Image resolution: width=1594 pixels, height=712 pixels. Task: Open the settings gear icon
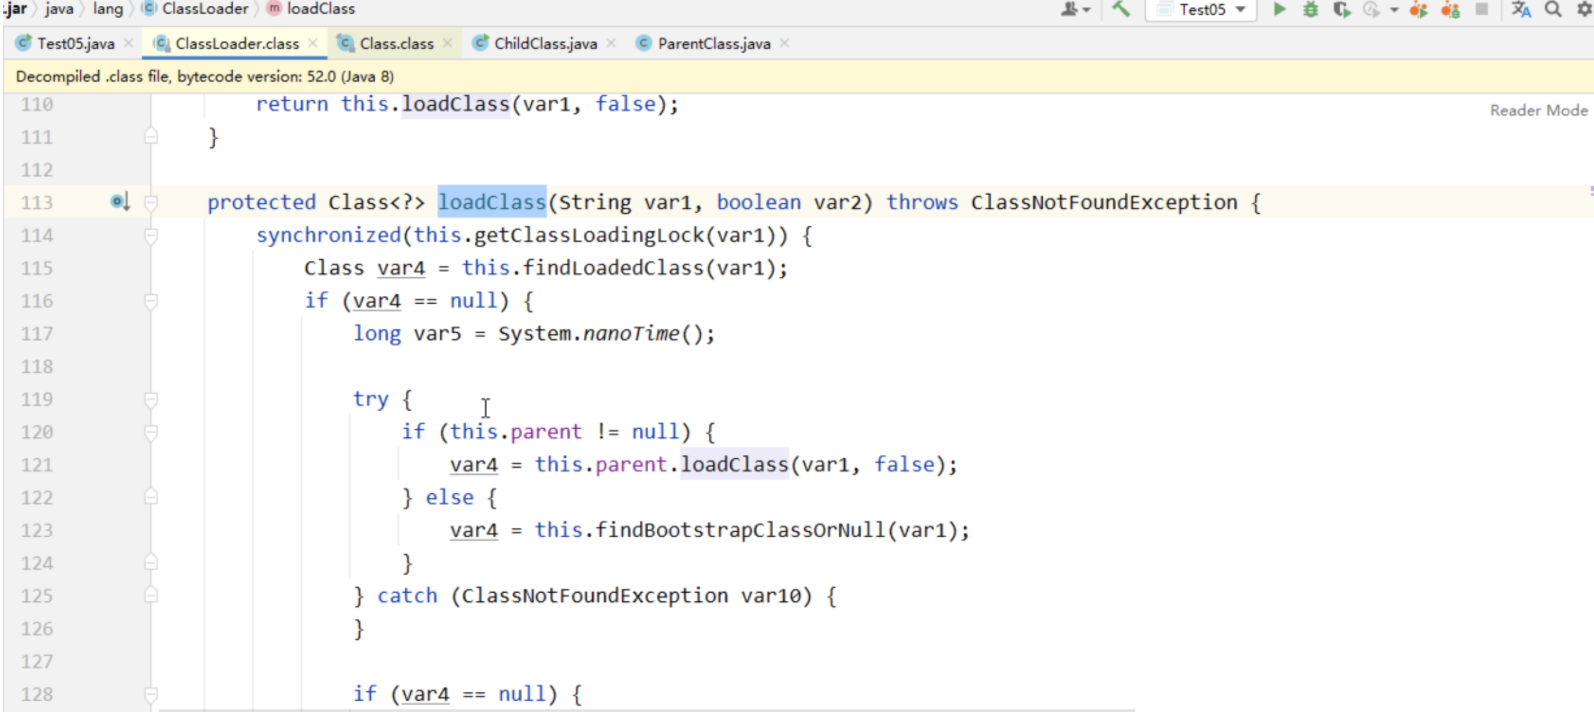(x=1584, y=9)
